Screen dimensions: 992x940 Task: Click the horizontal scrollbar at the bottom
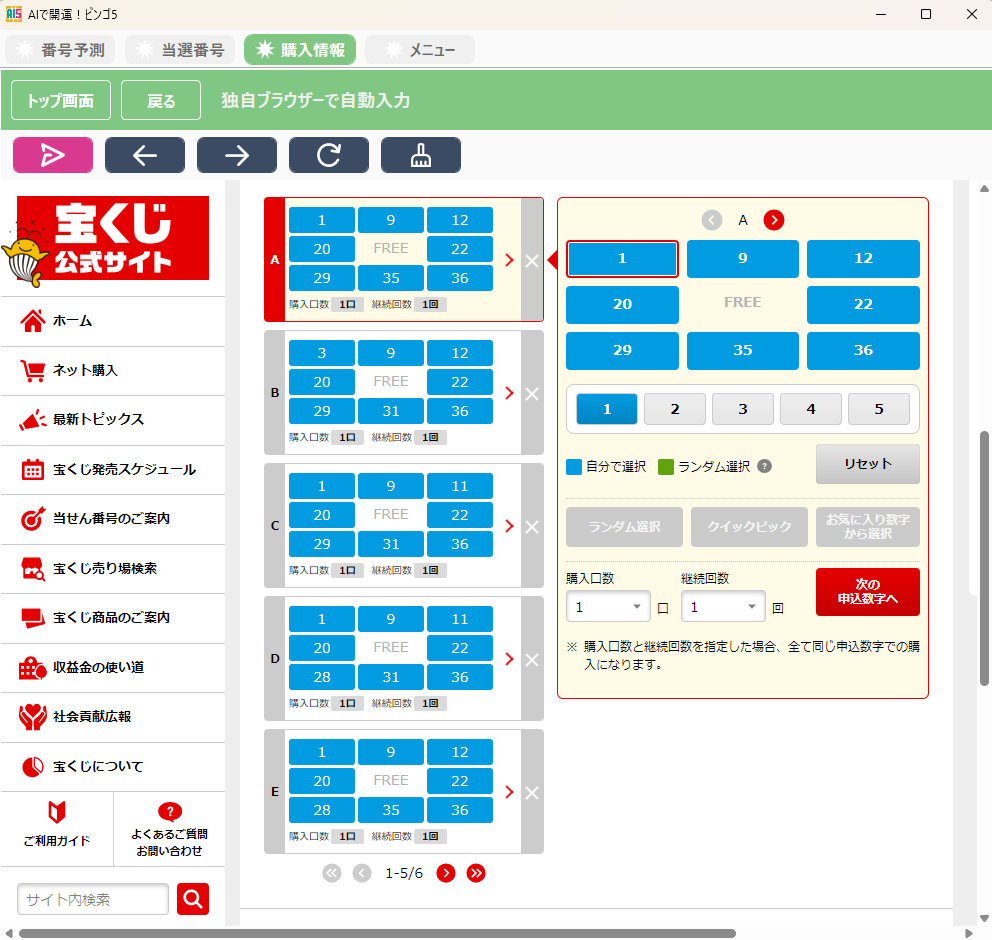tap(377, 933)
